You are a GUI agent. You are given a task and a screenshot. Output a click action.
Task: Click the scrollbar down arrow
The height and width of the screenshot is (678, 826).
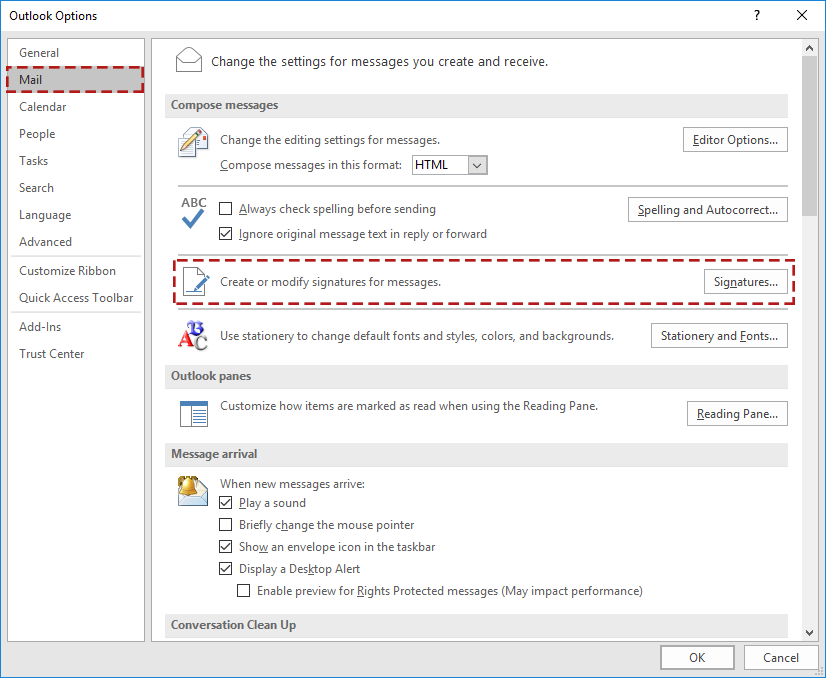[809, 633]
